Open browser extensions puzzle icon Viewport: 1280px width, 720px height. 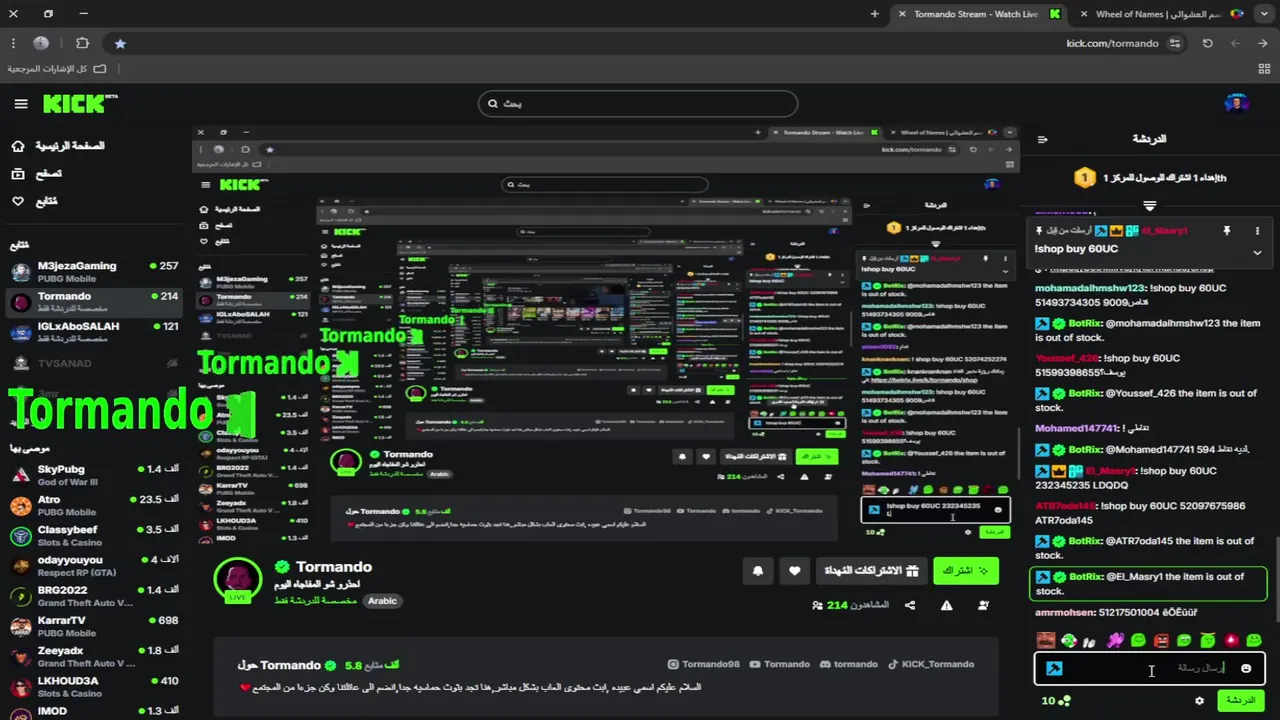coord(82,43)
